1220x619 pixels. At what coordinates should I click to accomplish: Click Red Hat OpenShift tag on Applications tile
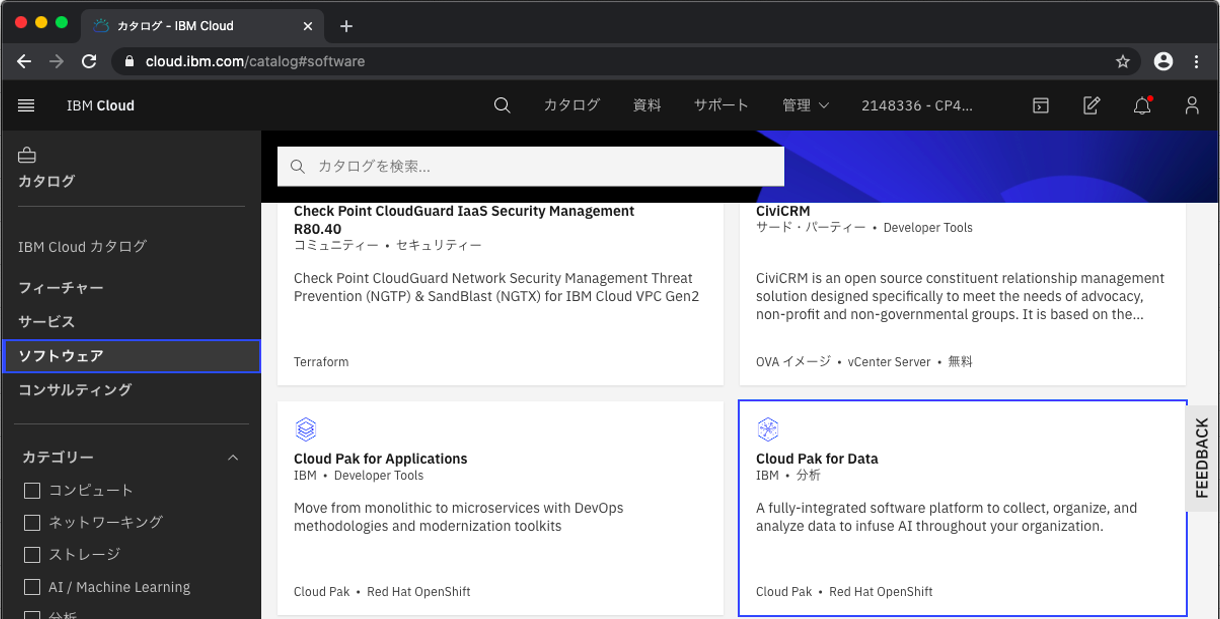[418, 592]
